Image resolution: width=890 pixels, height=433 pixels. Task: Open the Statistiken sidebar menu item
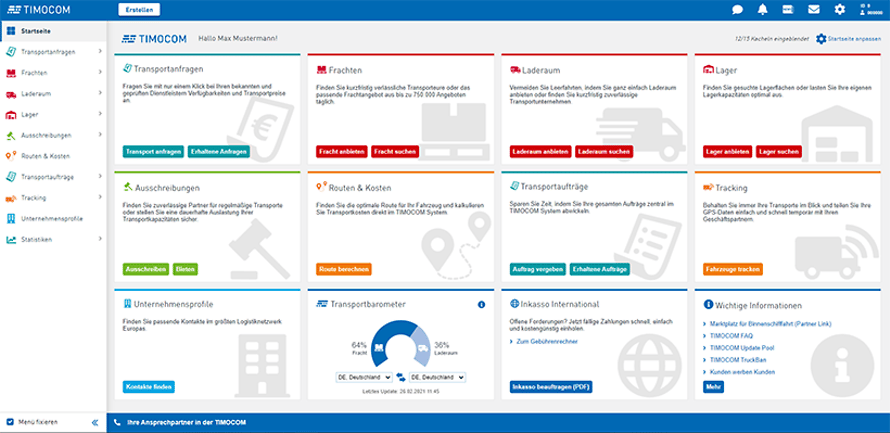(53, 239)
